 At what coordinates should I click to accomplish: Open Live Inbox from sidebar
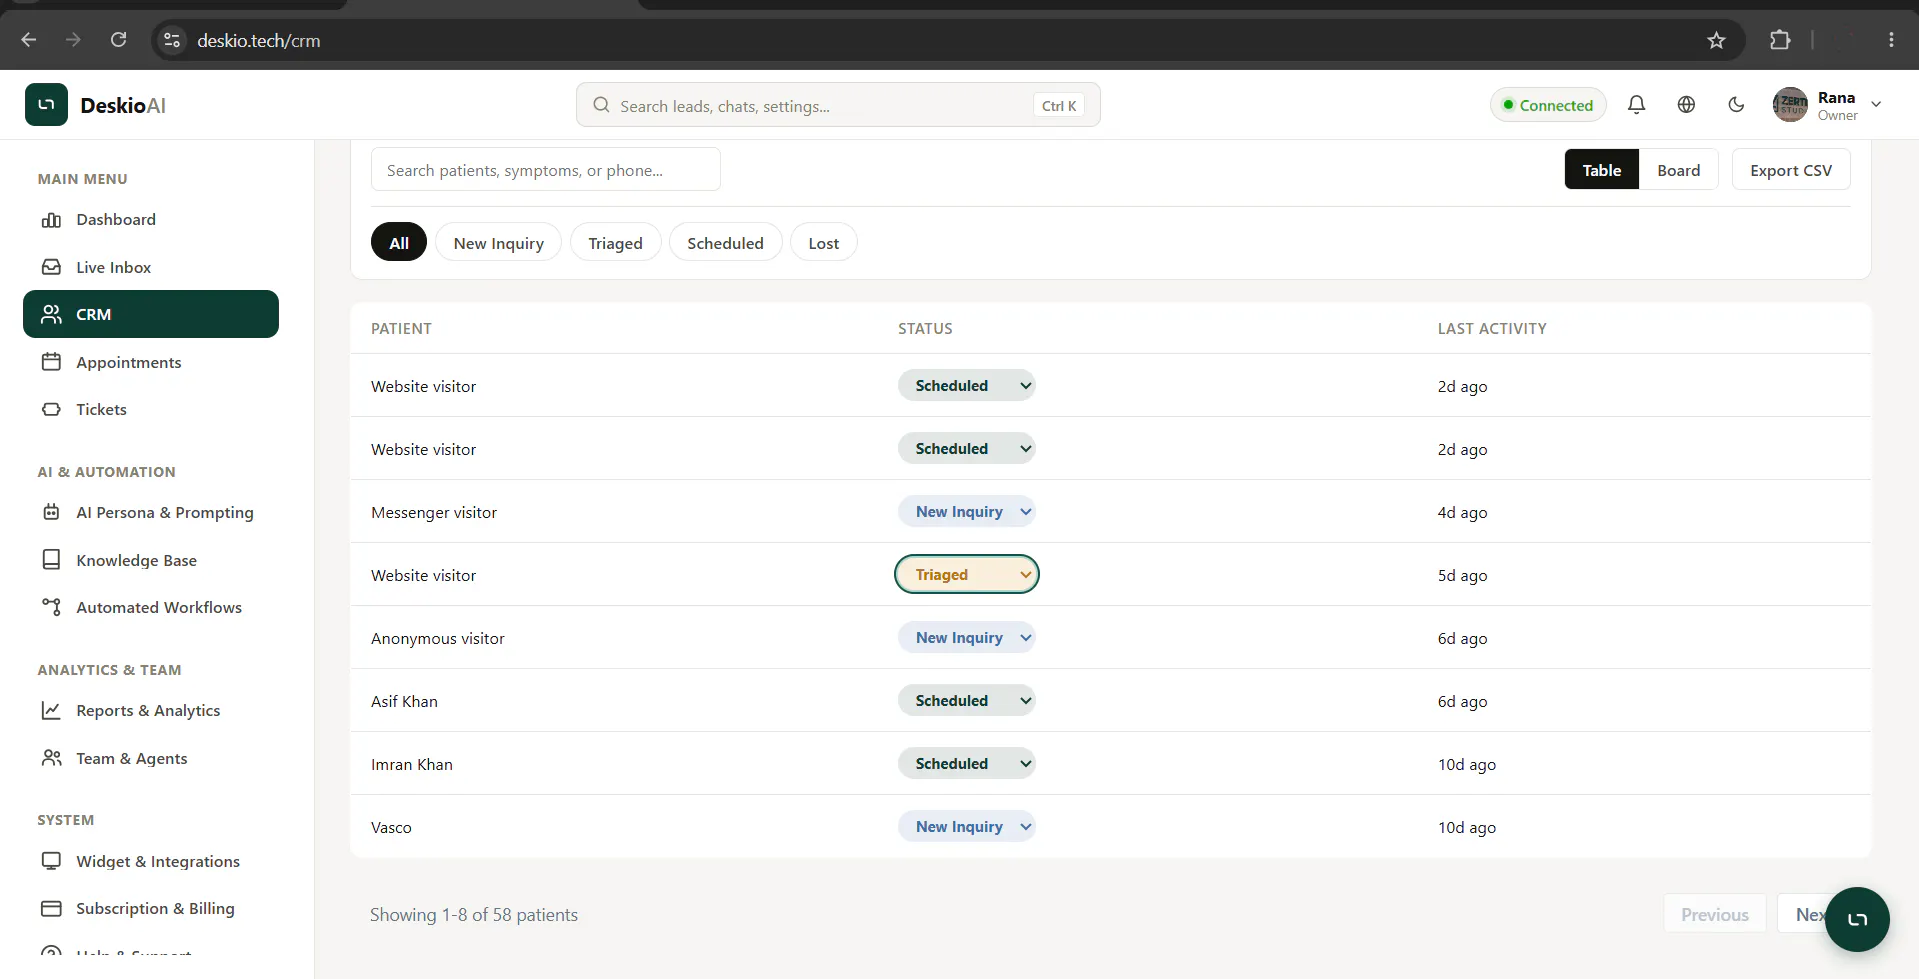[151, 267]
